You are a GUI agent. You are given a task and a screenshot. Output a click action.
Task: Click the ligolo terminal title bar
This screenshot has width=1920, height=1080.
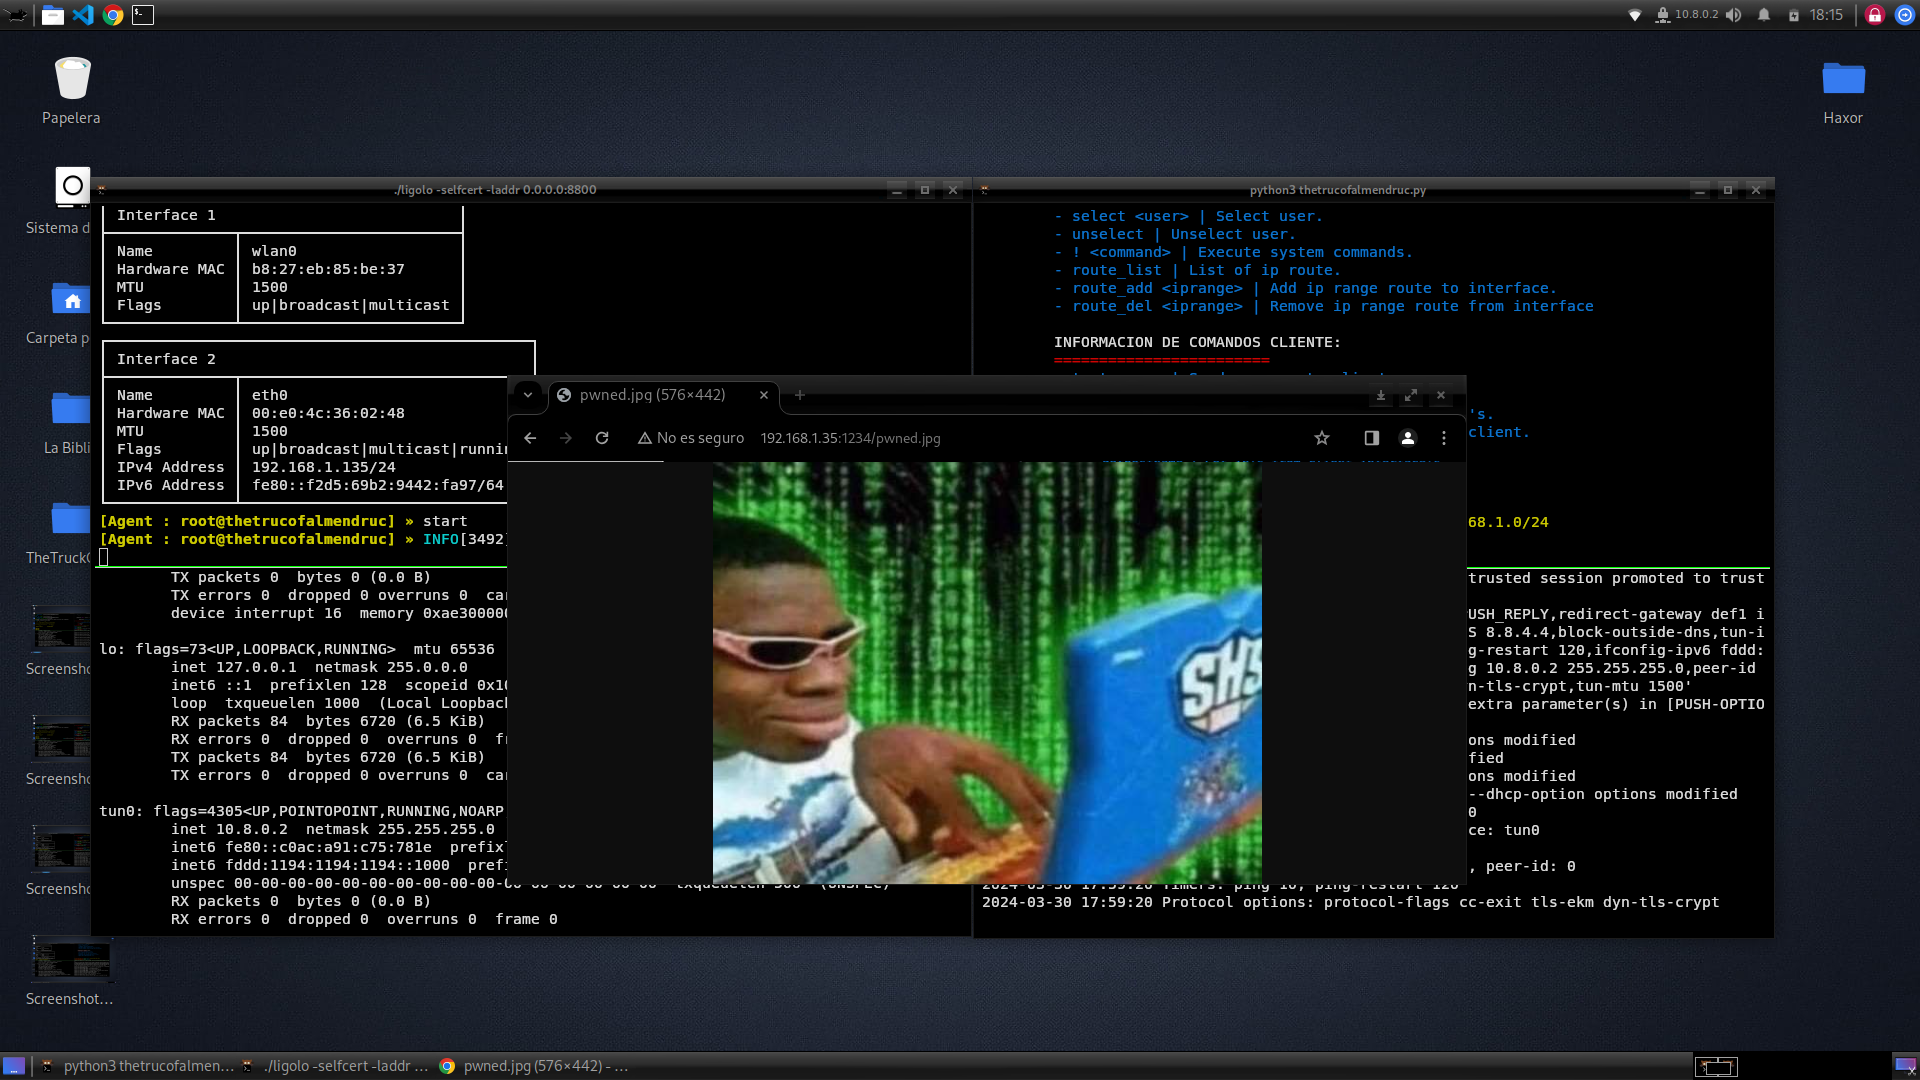click(495, 190)
